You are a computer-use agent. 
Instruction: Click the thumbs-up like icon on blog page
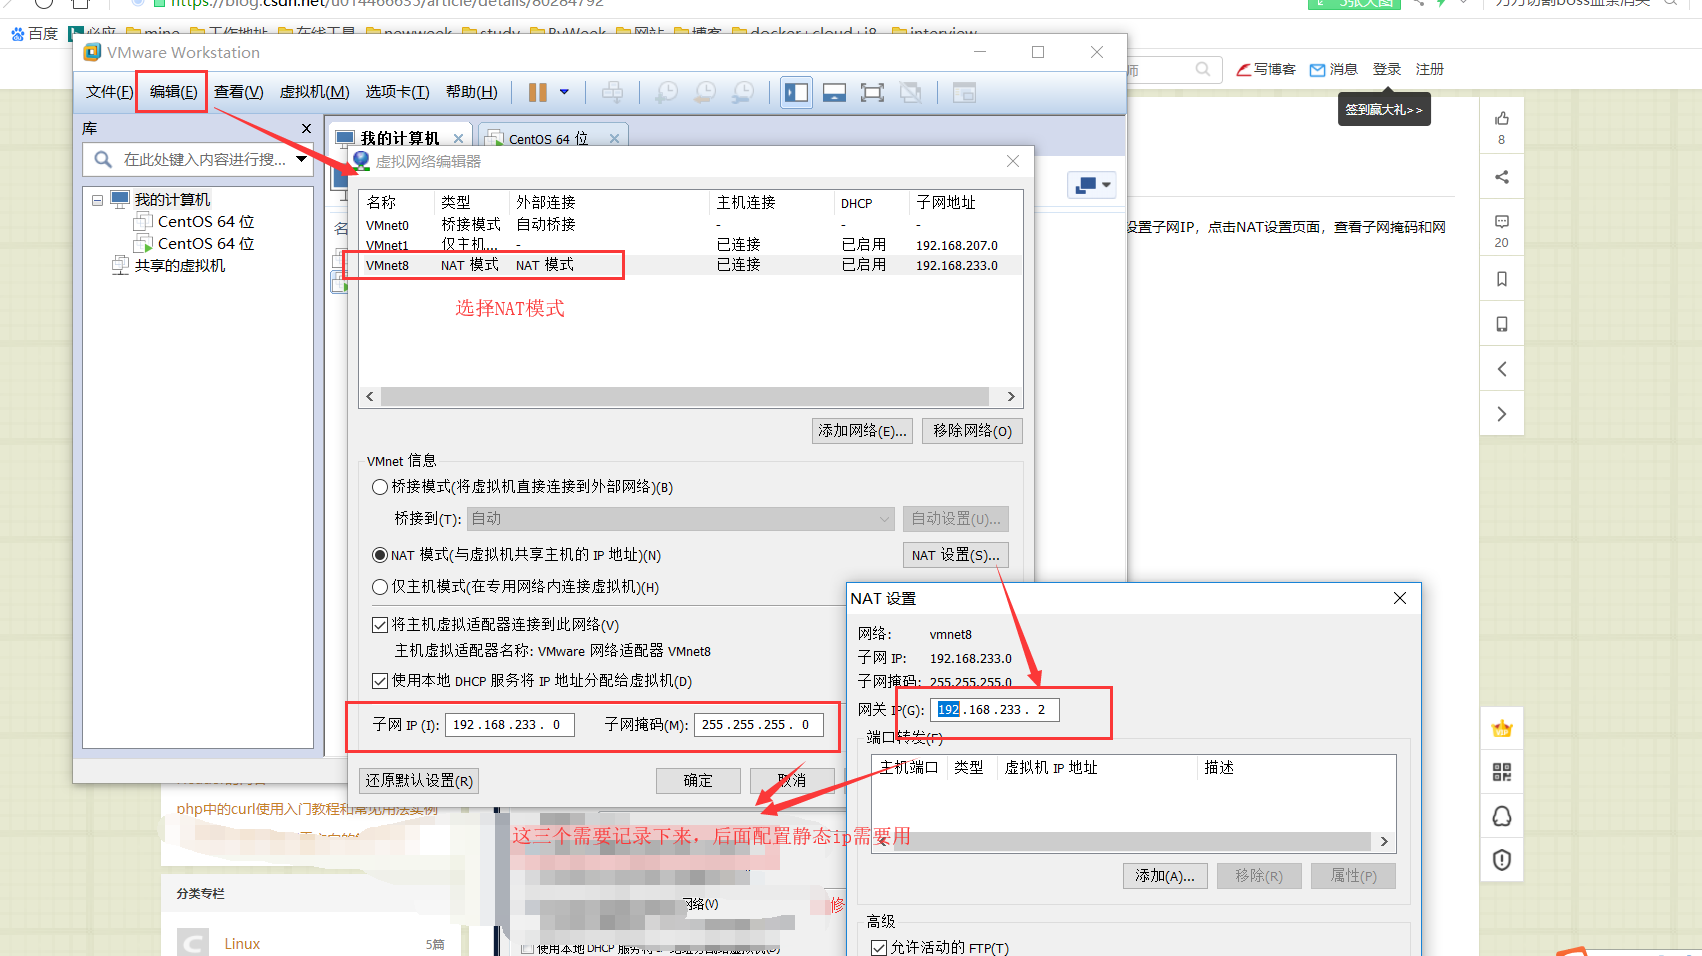click(1502, 118)
